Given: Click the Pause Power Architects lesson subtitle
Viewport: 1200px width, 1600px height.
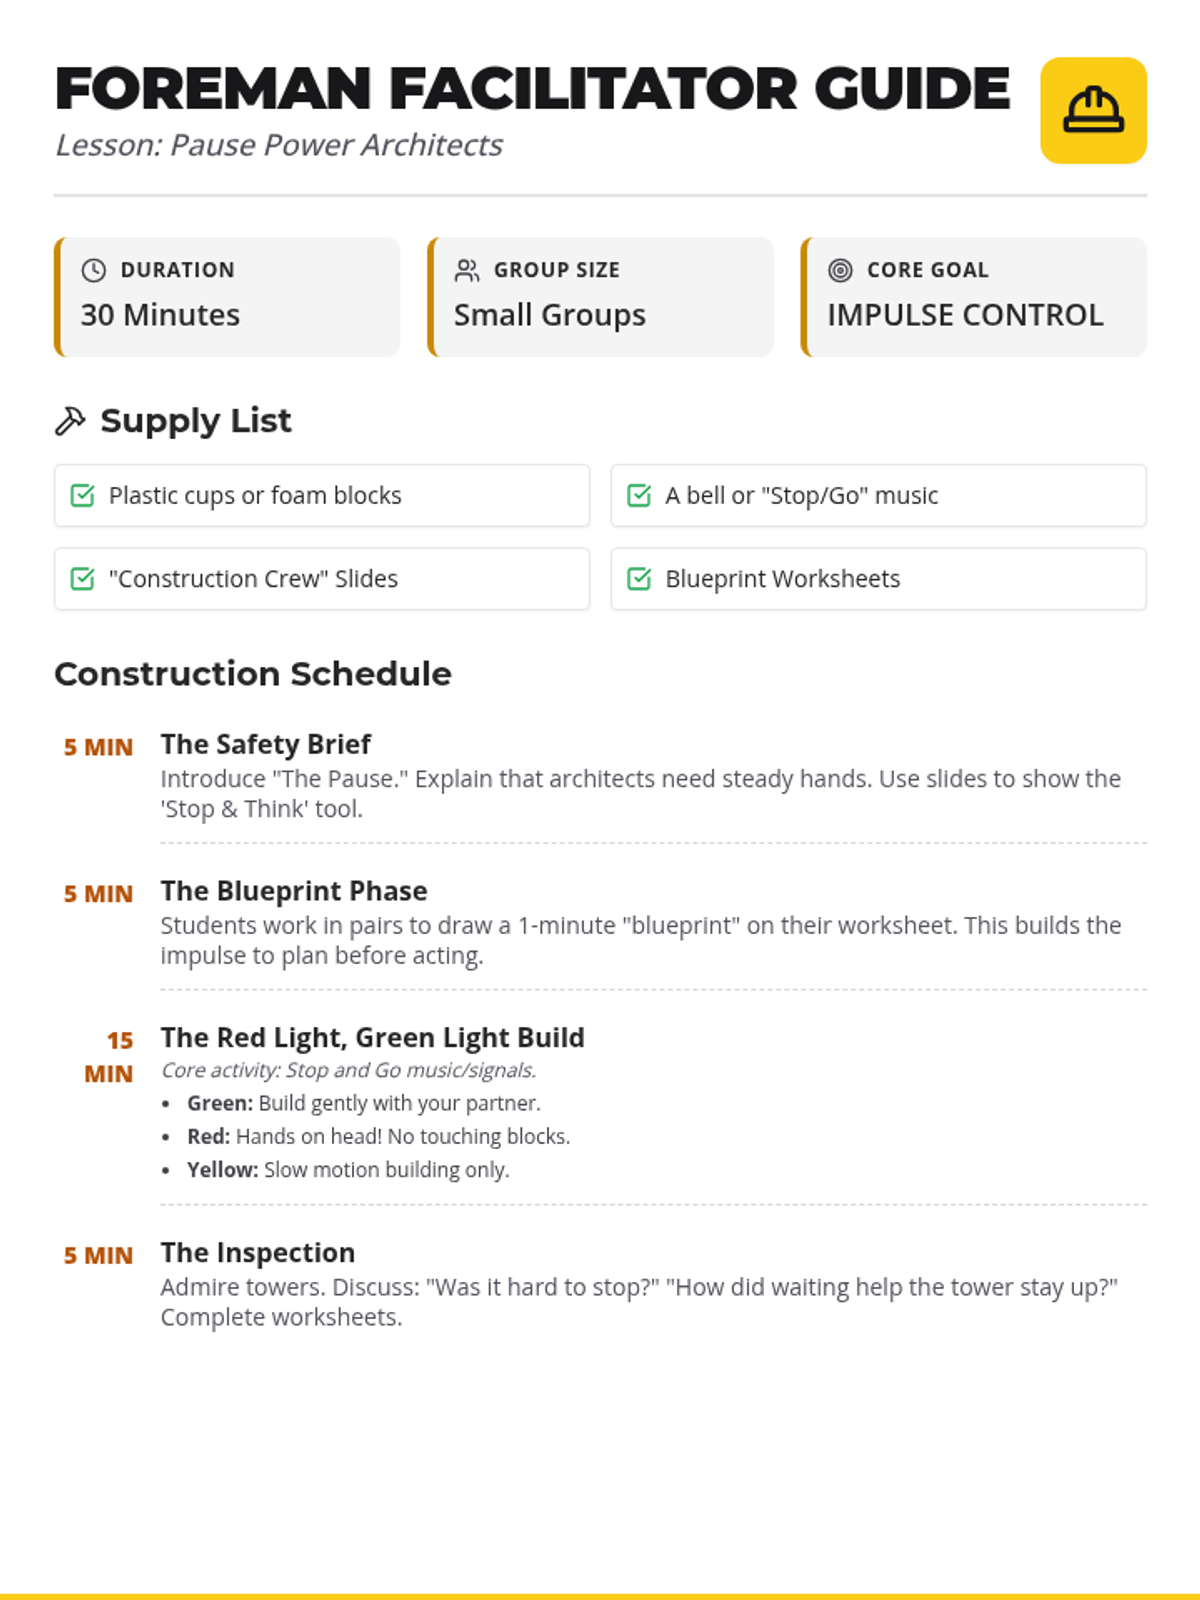Looking at the screenshot, I should tap(278, 145).
